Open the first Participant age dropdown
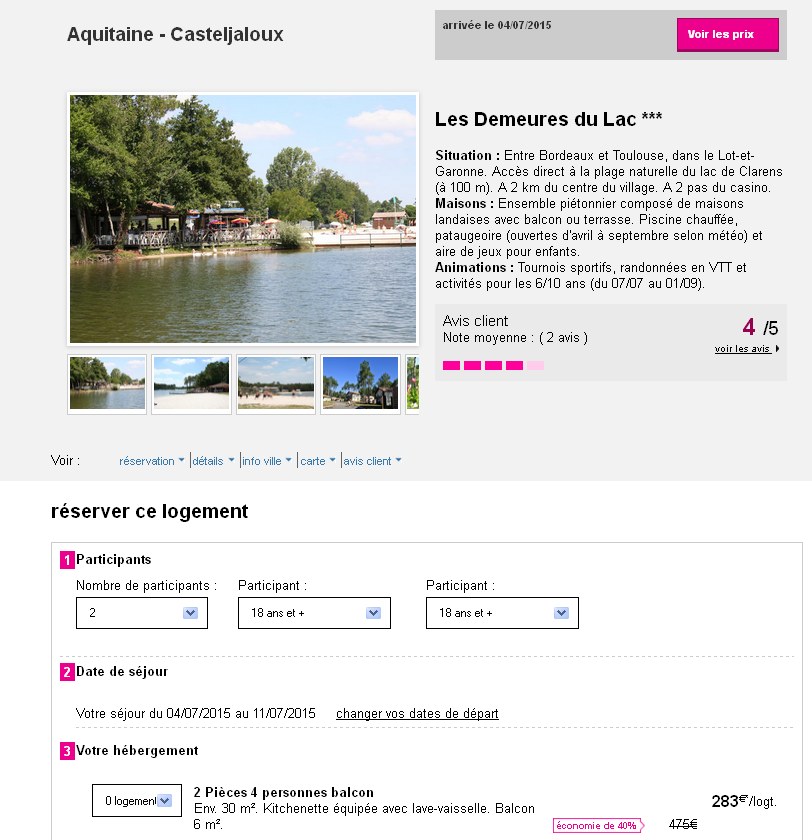812x840 pixels. (x=314, y=613)
